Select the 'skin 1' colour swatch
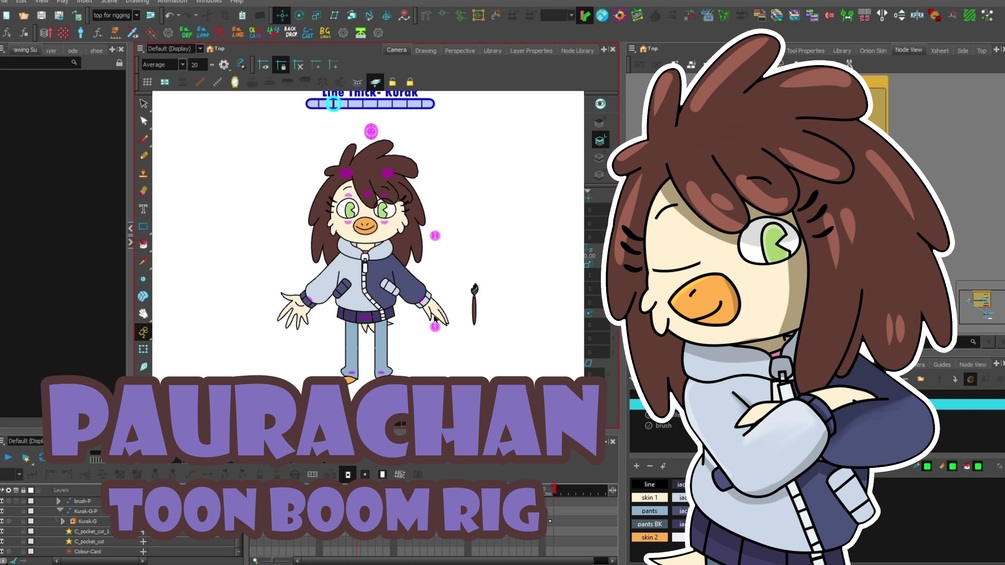 (x=649, y=497)
